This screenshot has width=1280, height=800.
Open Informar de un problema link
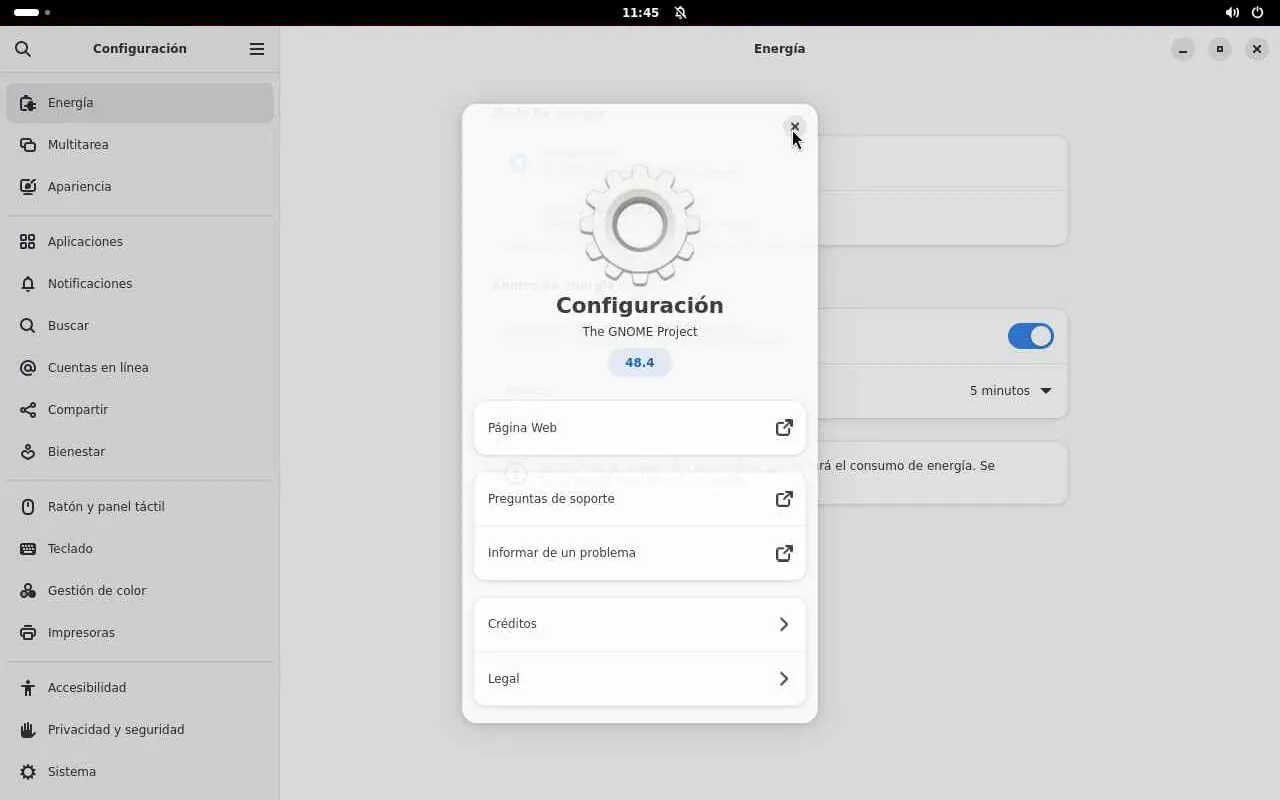[x=640, y=553]
